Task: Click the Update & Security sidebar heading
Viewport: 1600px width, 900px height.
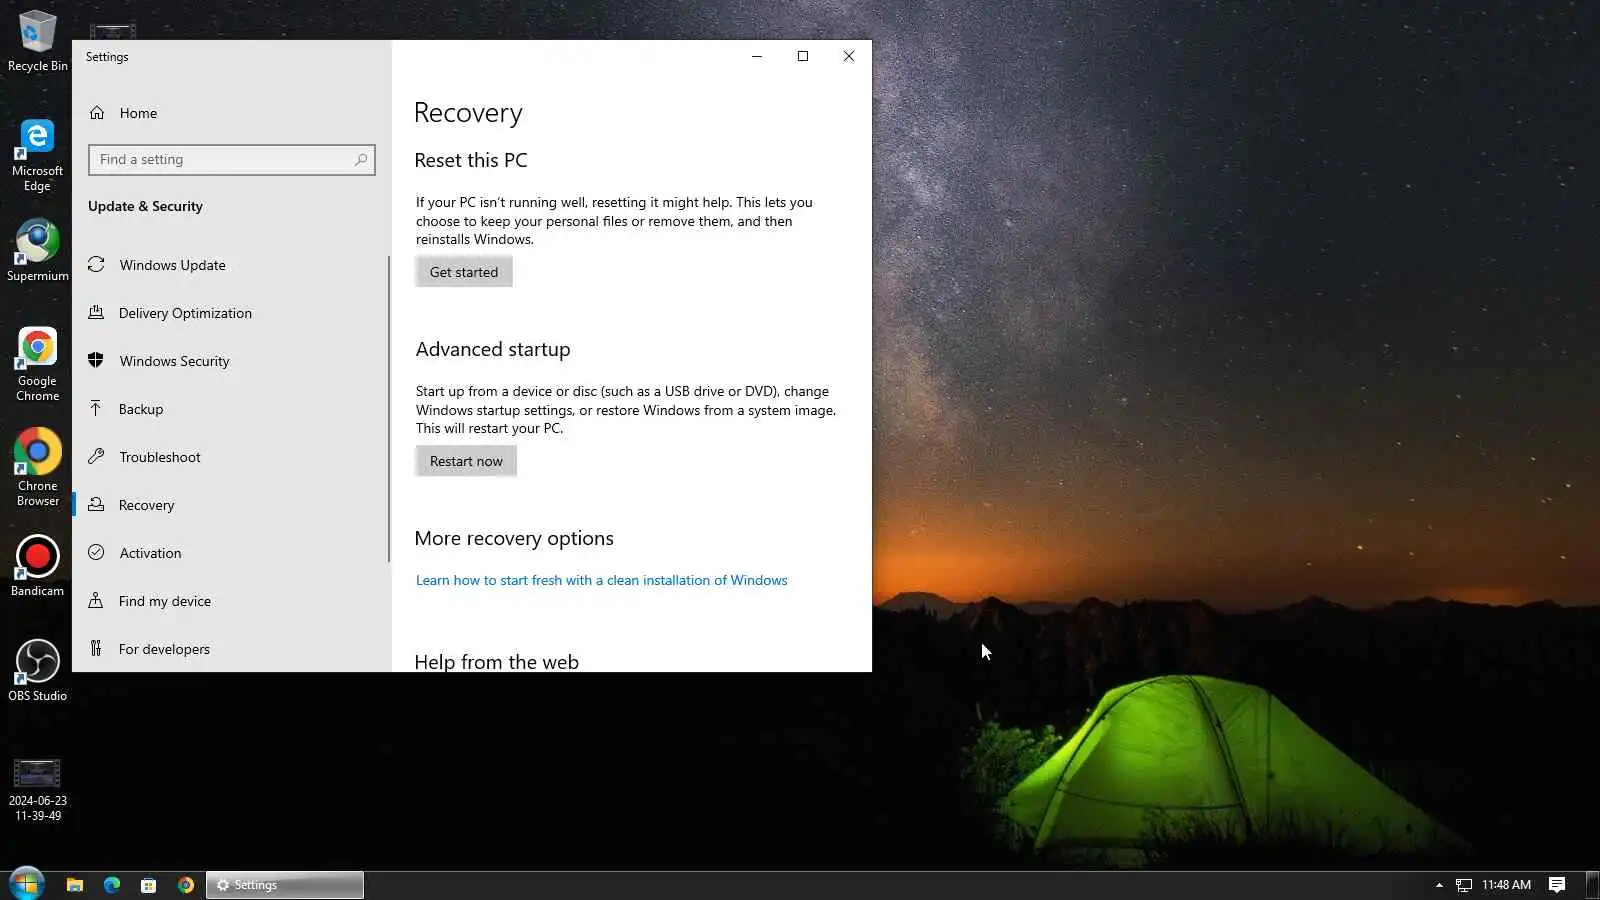Action: 145,206
